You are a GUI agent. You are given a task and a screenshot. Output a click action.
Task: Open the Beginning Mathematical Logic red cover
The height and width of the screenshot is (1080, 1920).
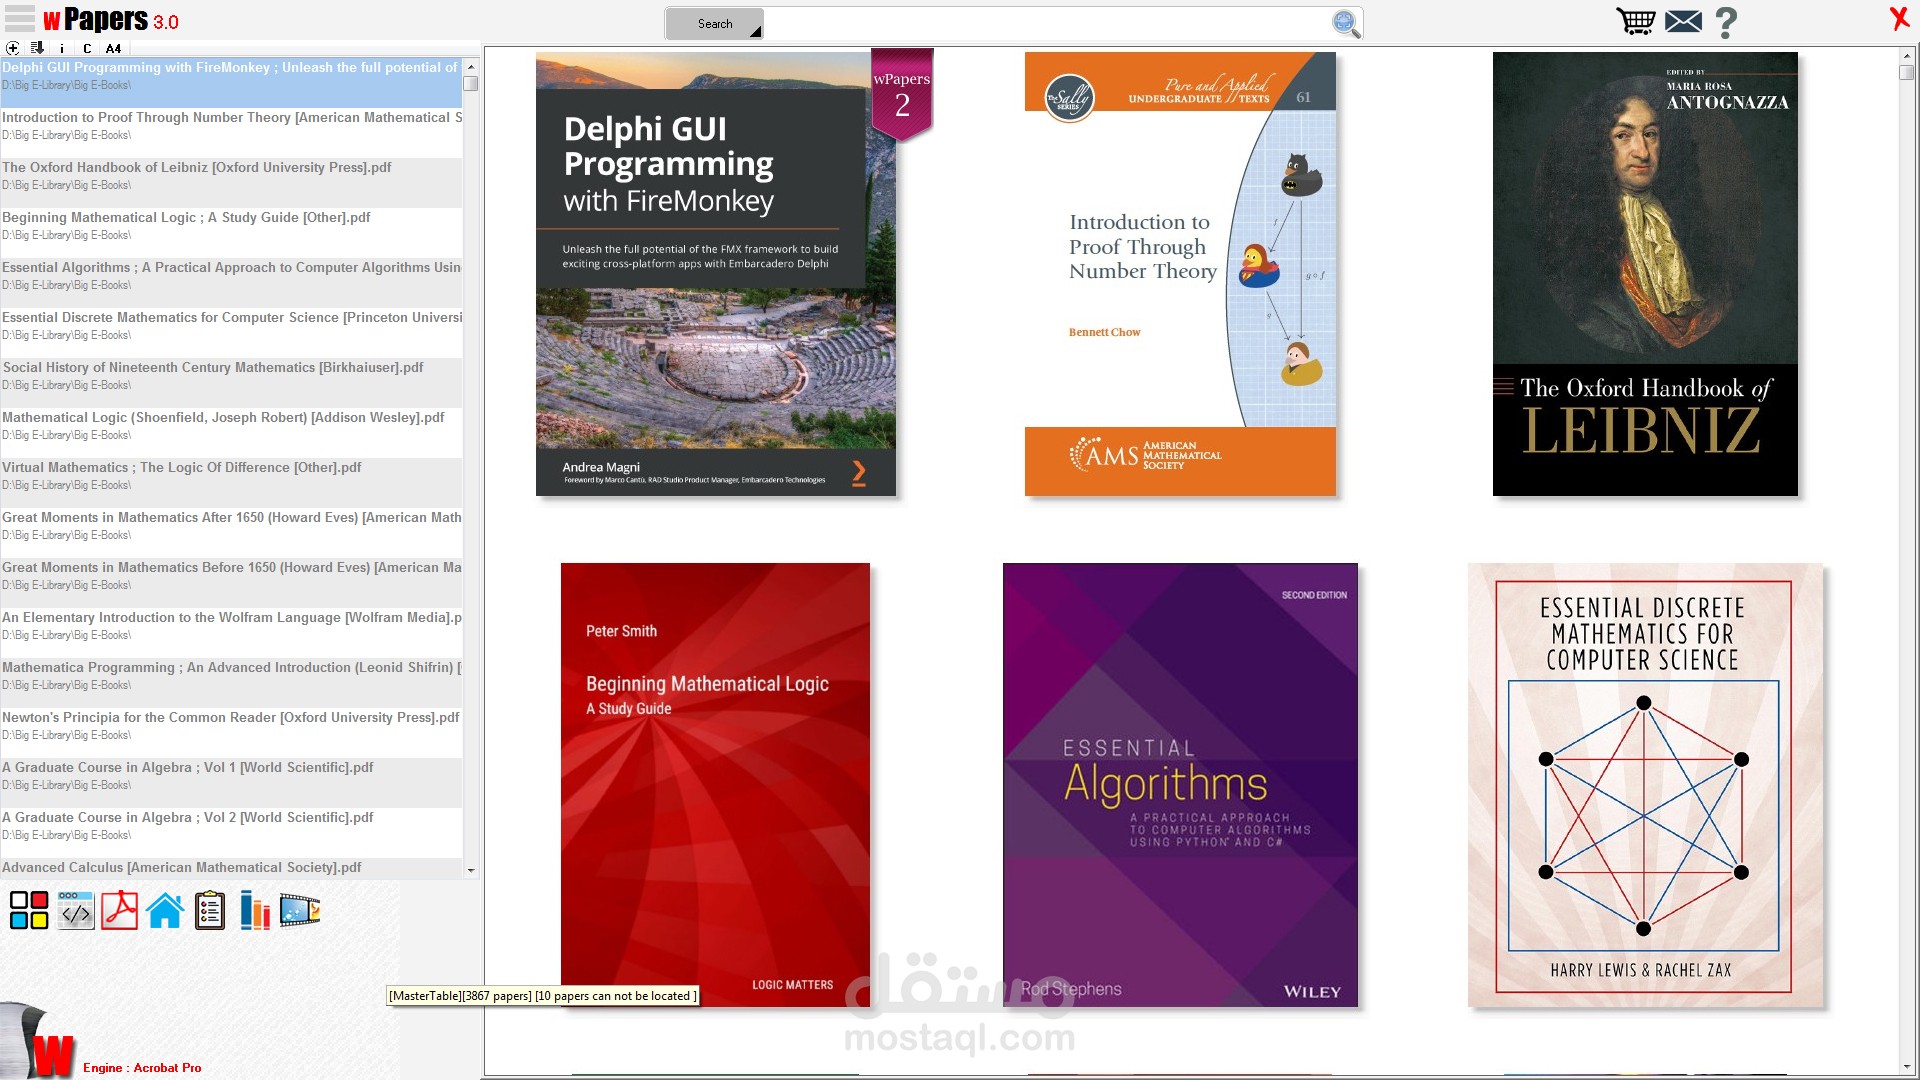pos(715,785)
